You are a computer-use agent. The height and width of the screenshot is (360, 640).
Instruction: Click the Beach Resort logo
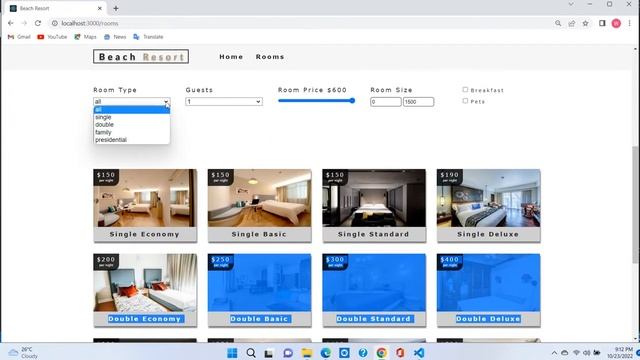(141, 56)
